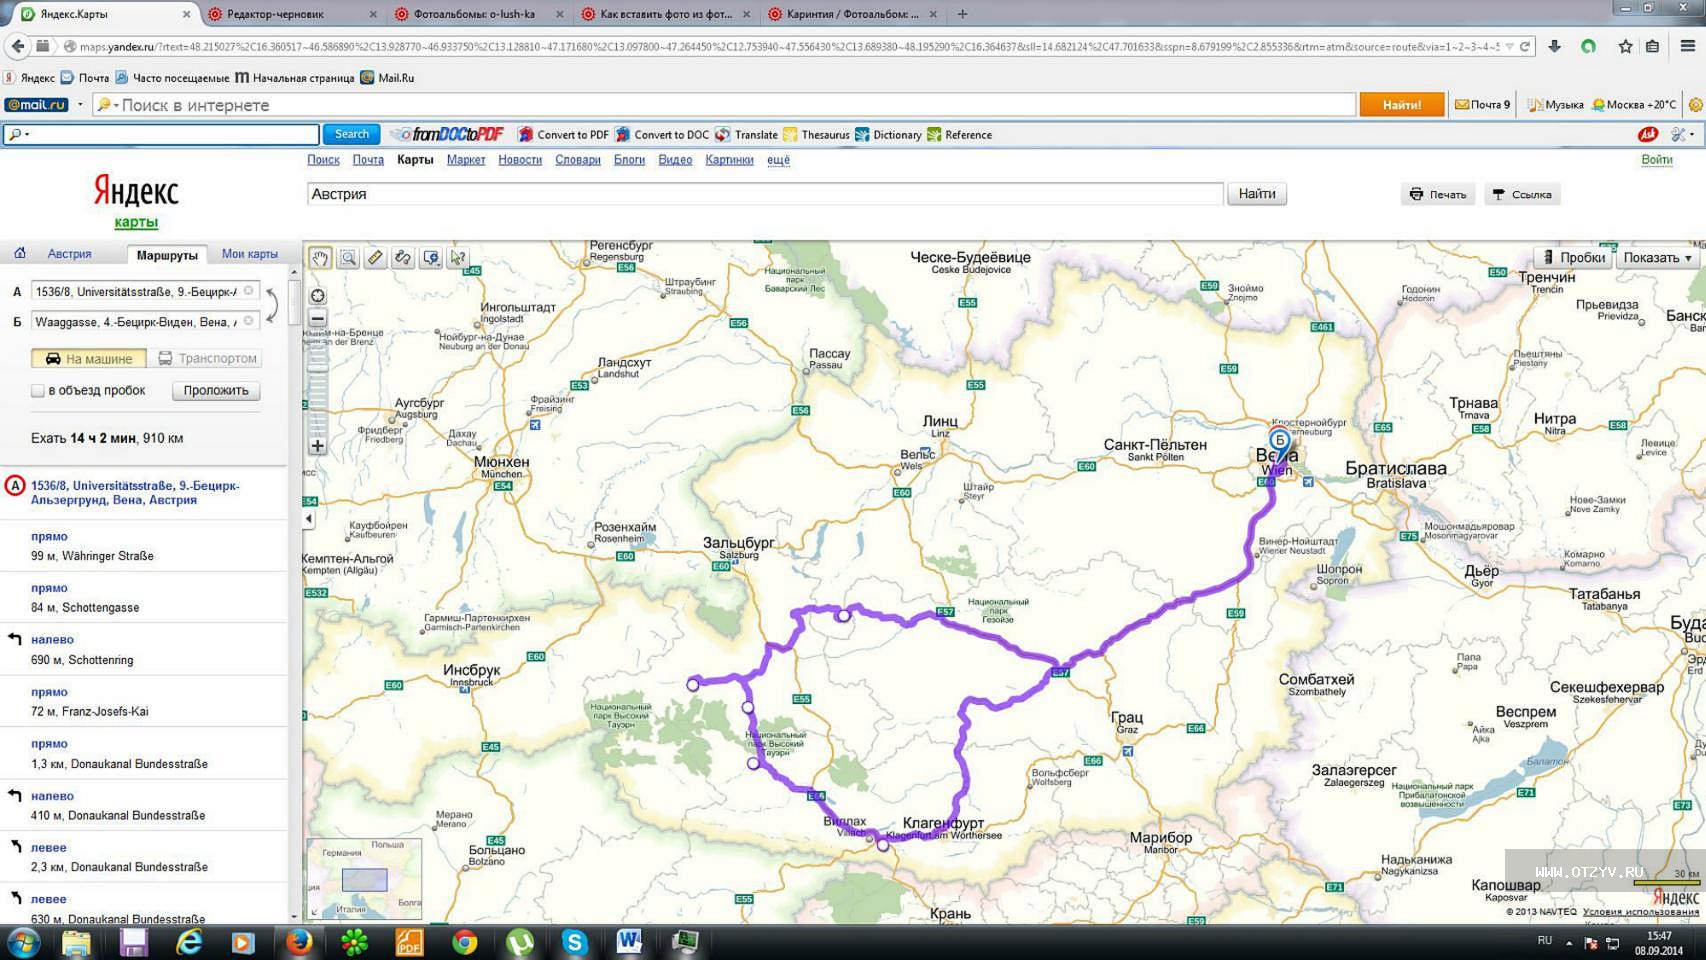Image resolution: width=1706 pixels, height=960 pixels.
Task: Select 'На машине' travel mode
Action: click(89, 358)
